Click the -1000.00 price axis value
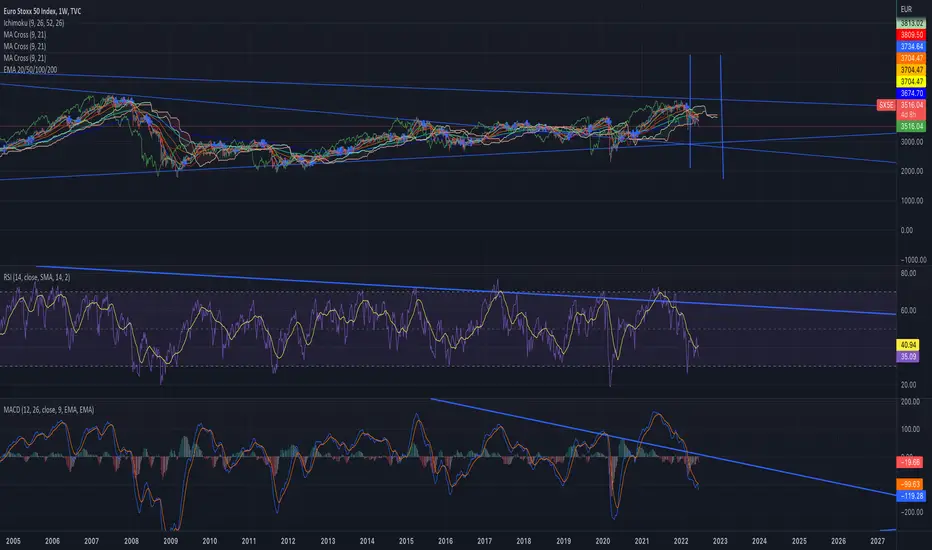Image resolution: width=932 pixels, height=550 pixels. click(x=912, y=260)
